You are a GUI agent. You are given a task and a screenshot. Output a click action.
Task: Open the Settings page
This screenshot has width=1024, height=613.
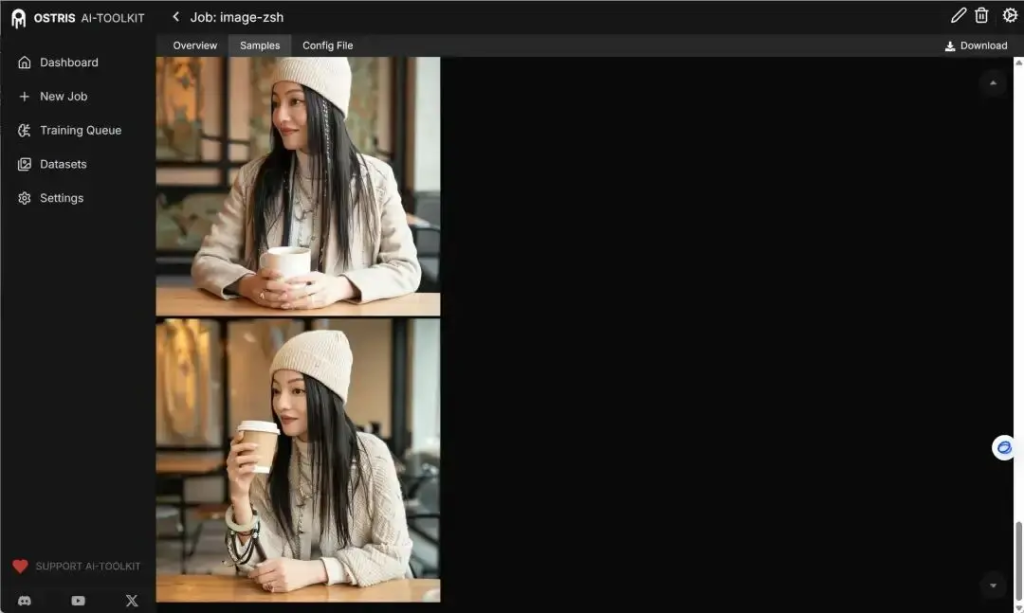[60, 198]
